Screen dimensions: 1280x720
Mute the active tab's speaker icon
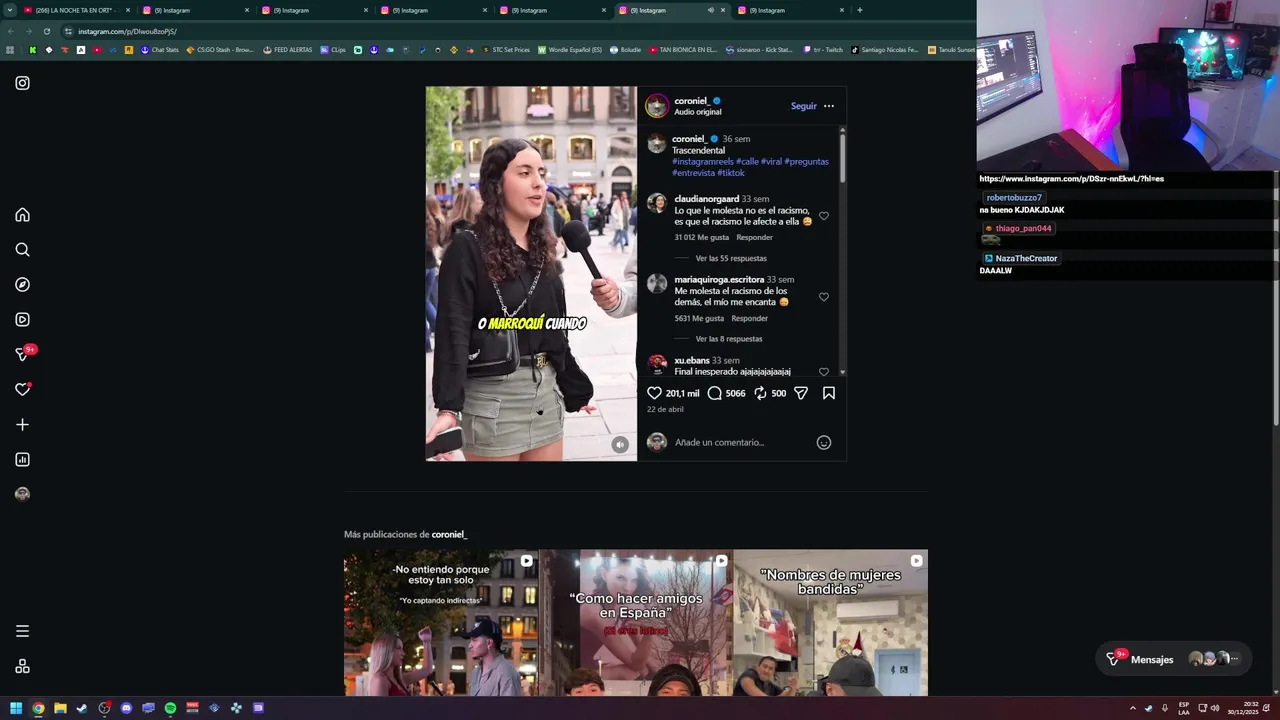pos(711,10)
